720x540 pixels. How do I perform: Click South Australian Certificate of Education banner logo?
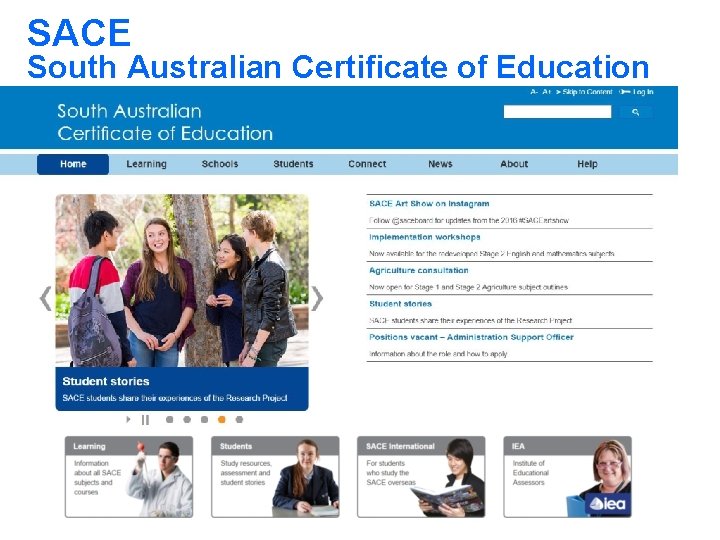(165, 122)
